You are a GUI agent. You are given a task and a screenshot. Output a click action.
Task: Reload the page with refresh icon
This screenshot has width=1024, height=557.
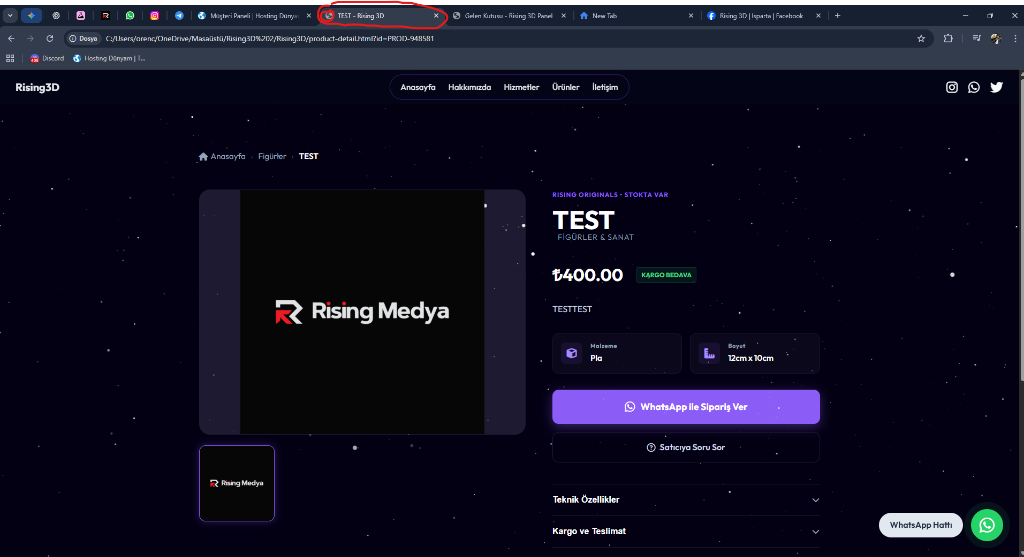pyautogui.click(x=50, y=38)
